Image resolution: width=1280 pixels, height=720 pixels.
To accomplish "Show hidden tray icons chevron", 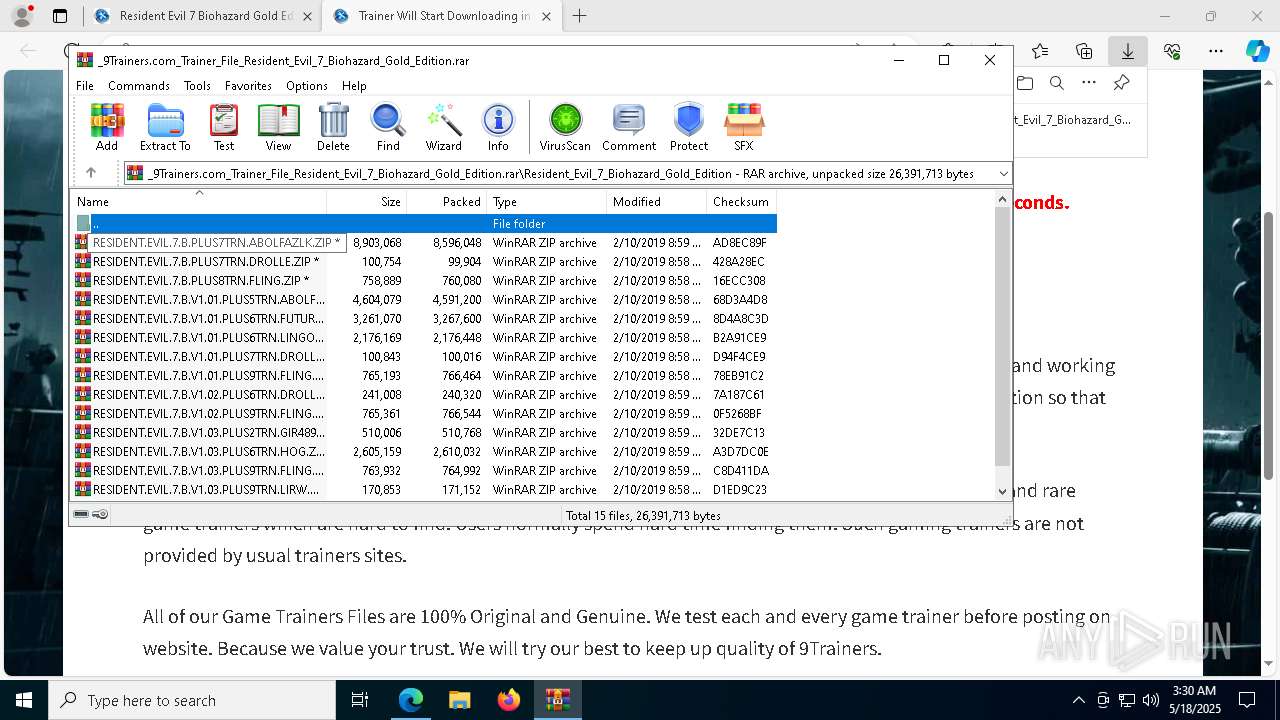I will pyautogui.click(x=1078, y=700).
